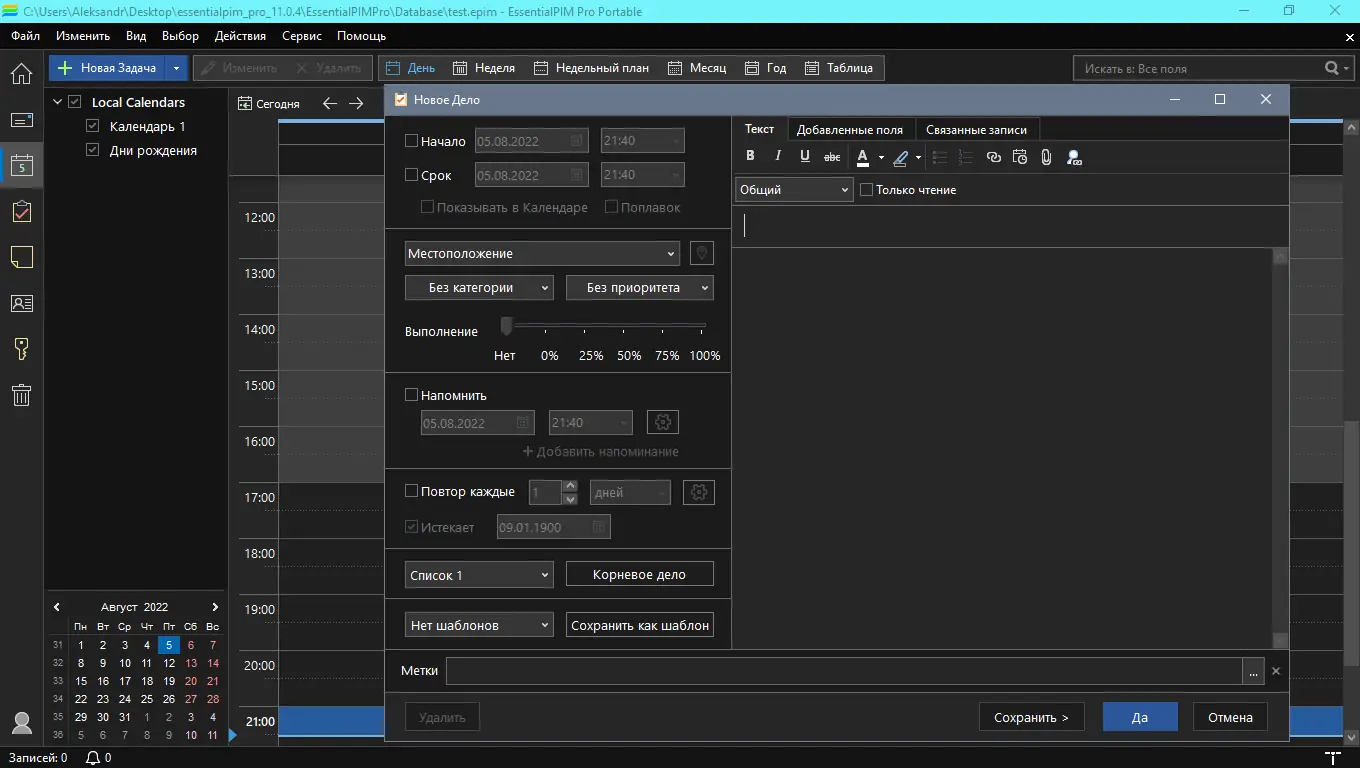Viewport: 1360px width, 768px height.
Task: Expand the Без категории dropdown
Action: [479, 288]
